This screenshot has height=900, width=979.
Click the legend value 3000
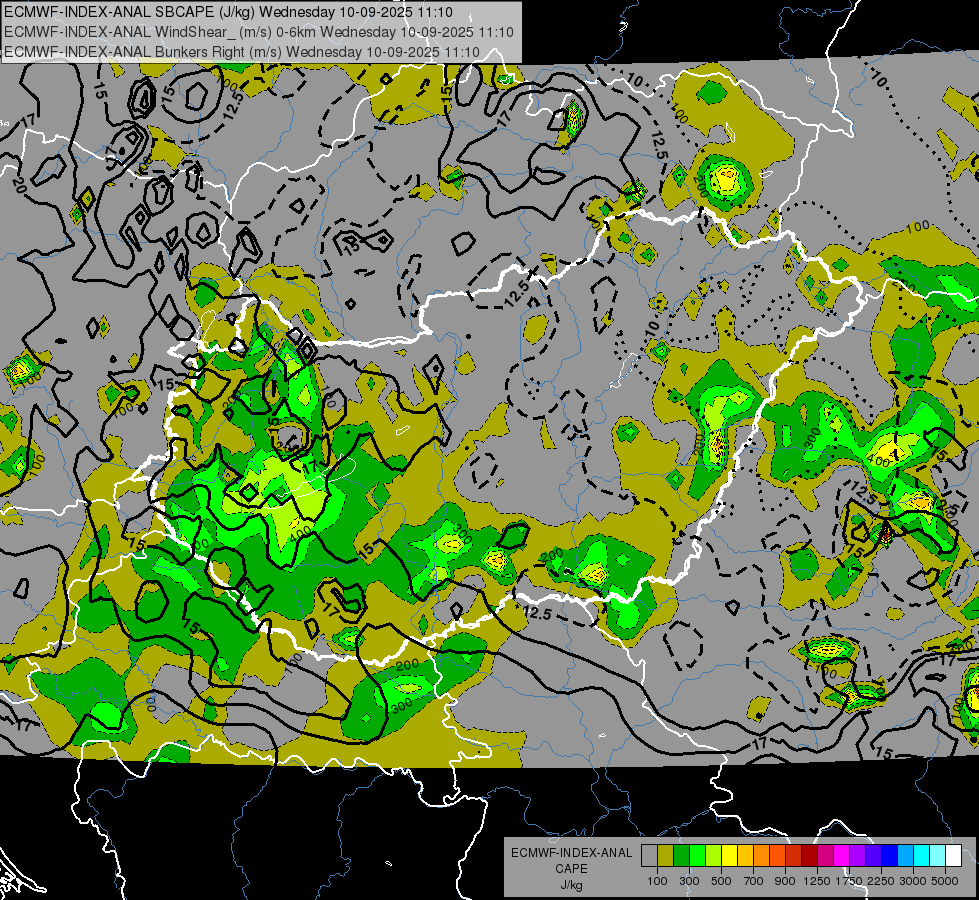tap(913, 881)
